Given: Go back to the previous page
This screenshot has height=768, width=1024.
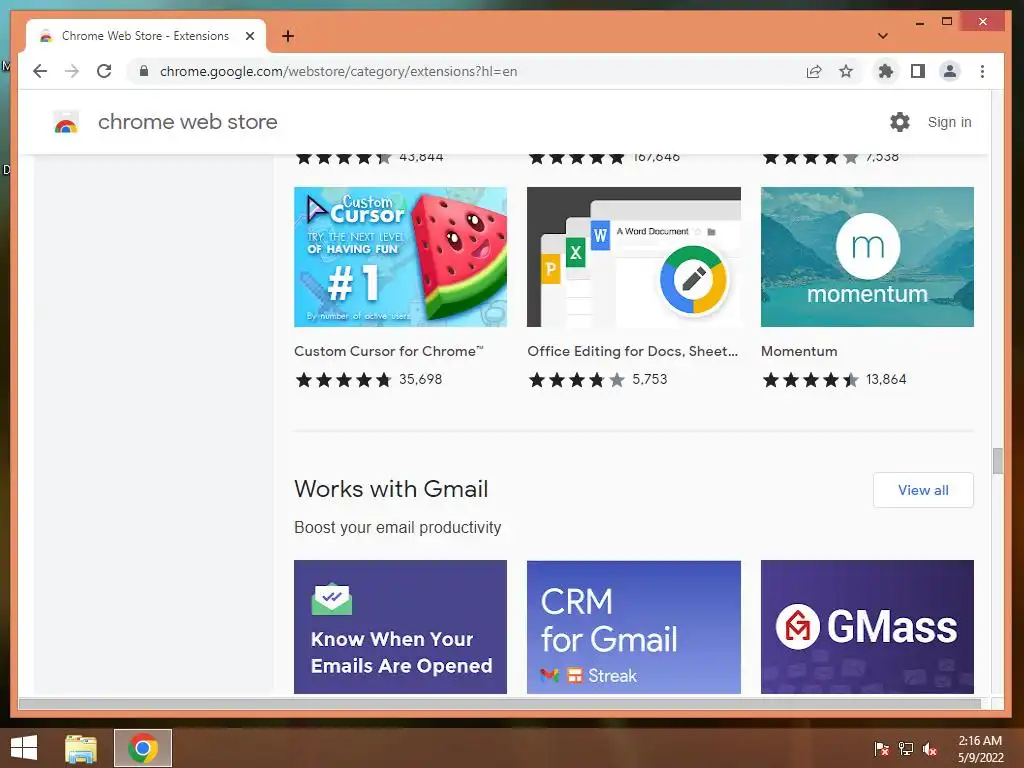Looking at the screenshot, I should pyautogui.click(x=40, y=71).
